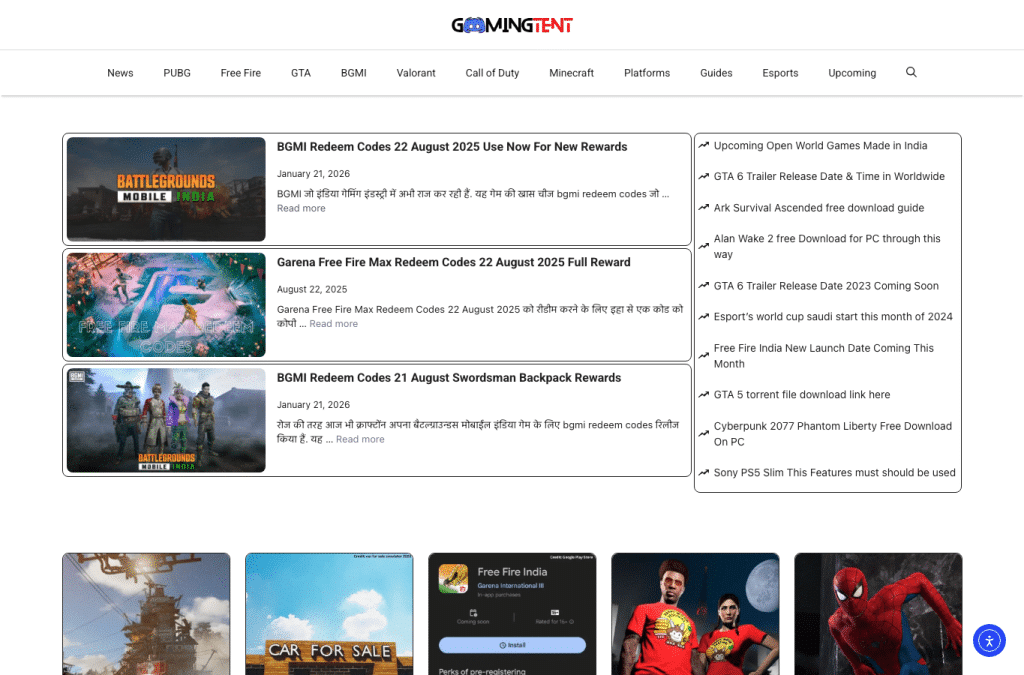Open the Free Fire India Play Store card
The height and width of the screenshot is (675, 1024).
512,614
